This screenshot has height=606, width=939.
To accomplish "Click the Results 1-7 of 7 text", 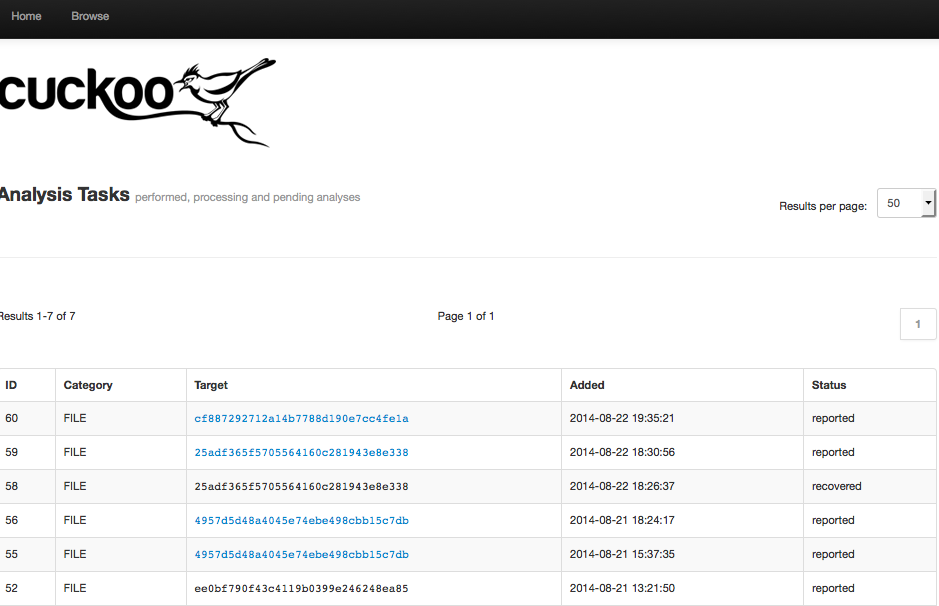I will pos(38,316).
